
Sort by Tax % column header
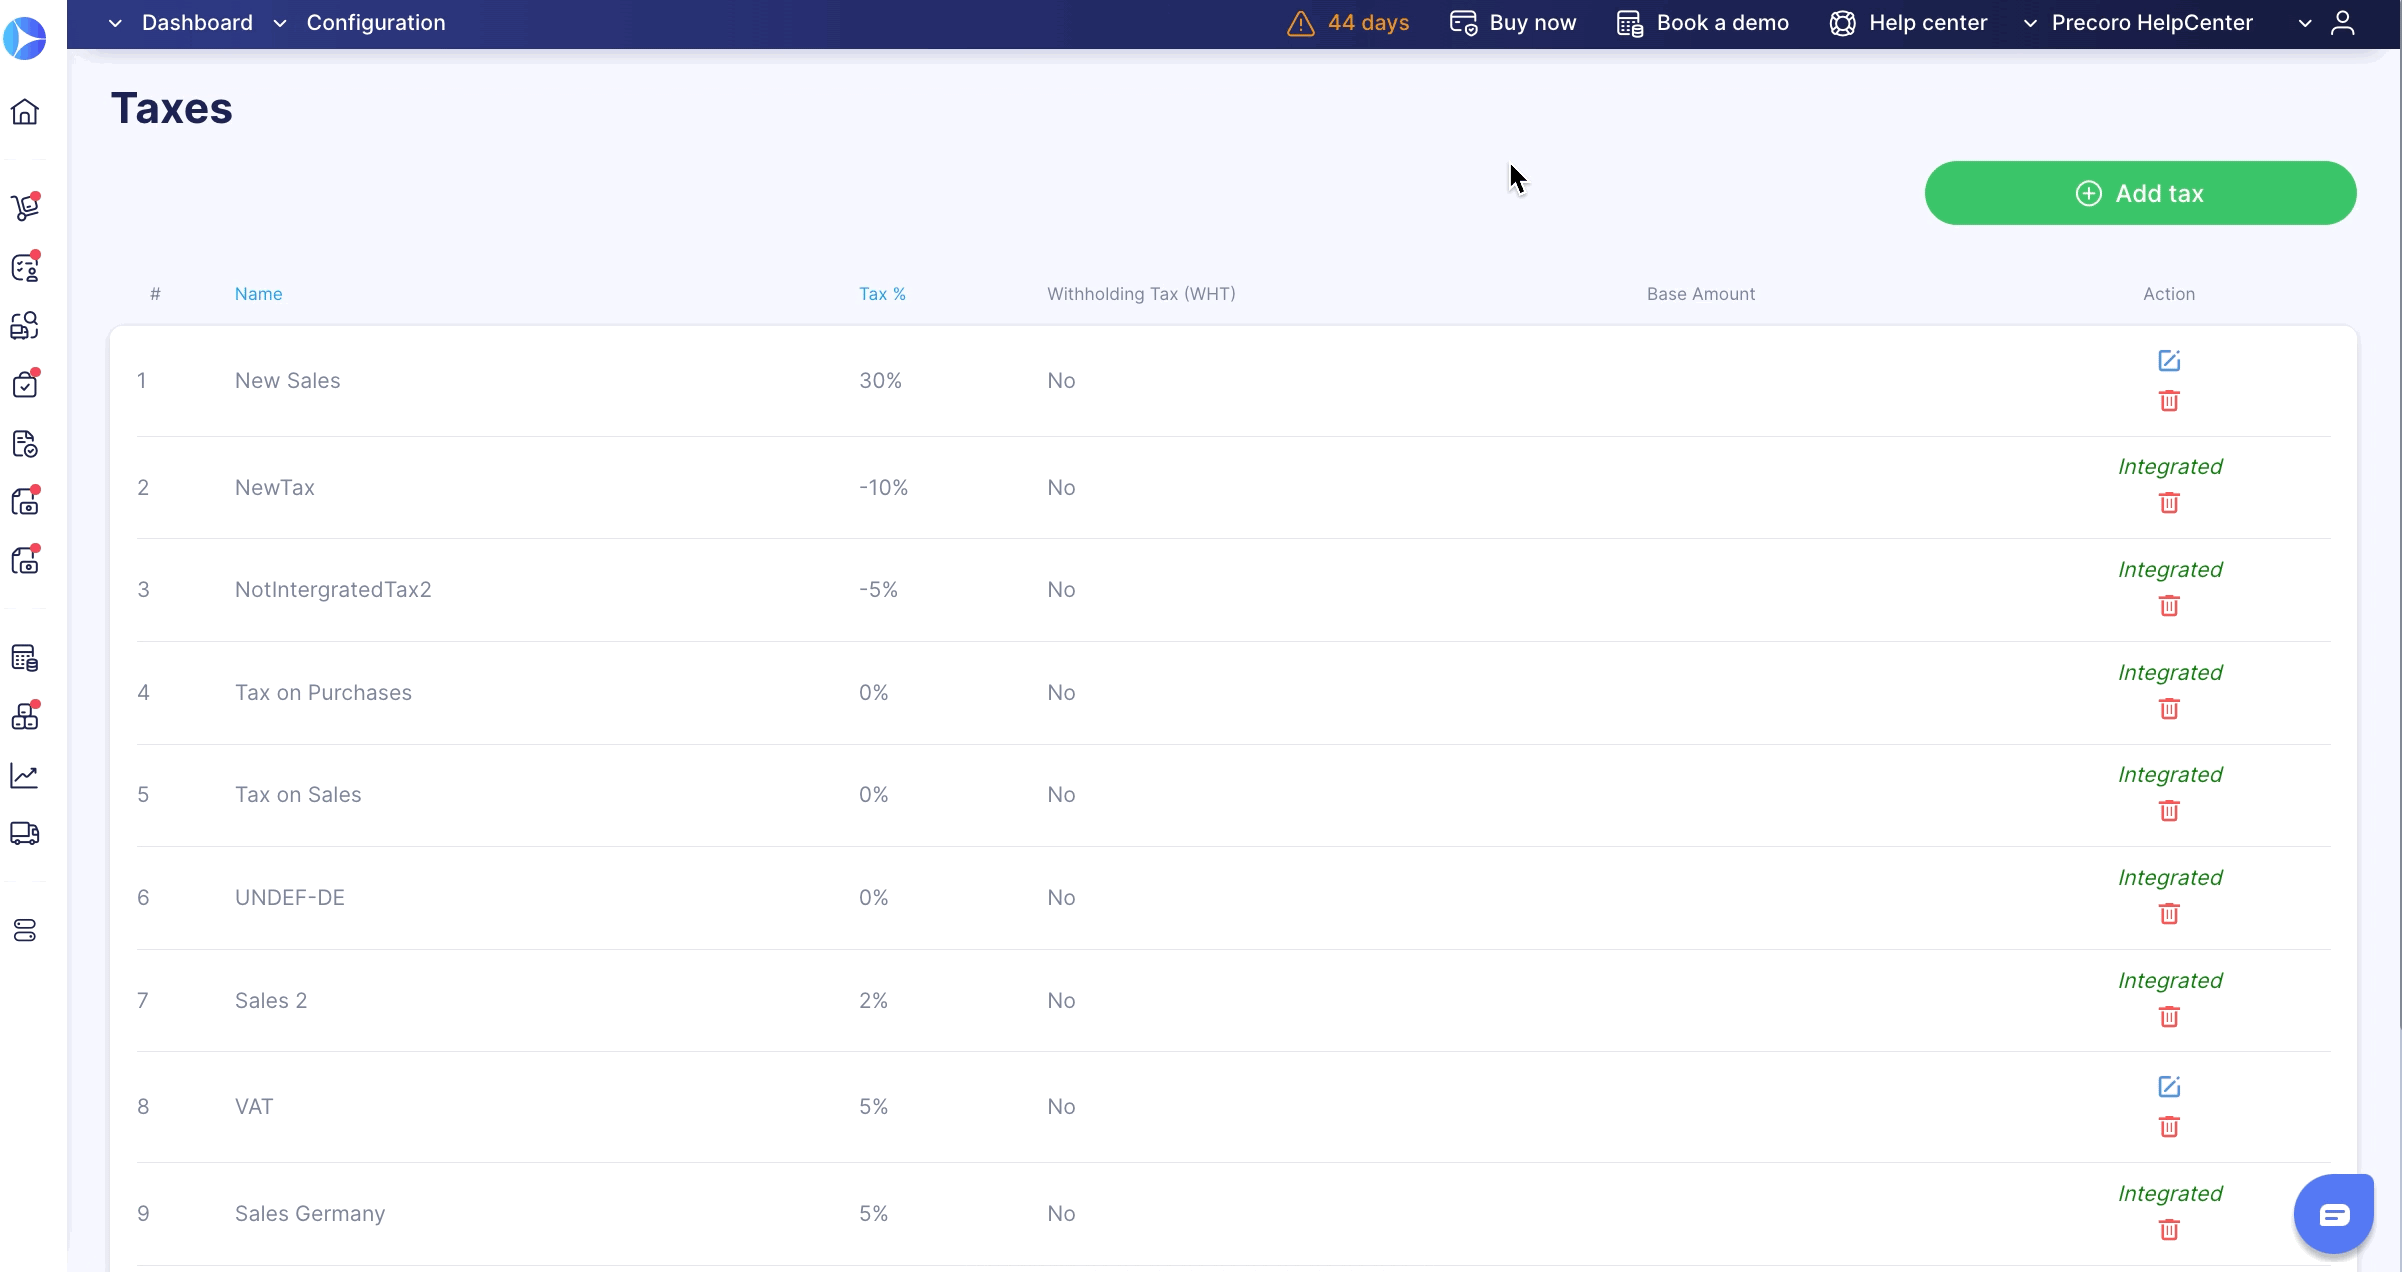click(881, 294)
